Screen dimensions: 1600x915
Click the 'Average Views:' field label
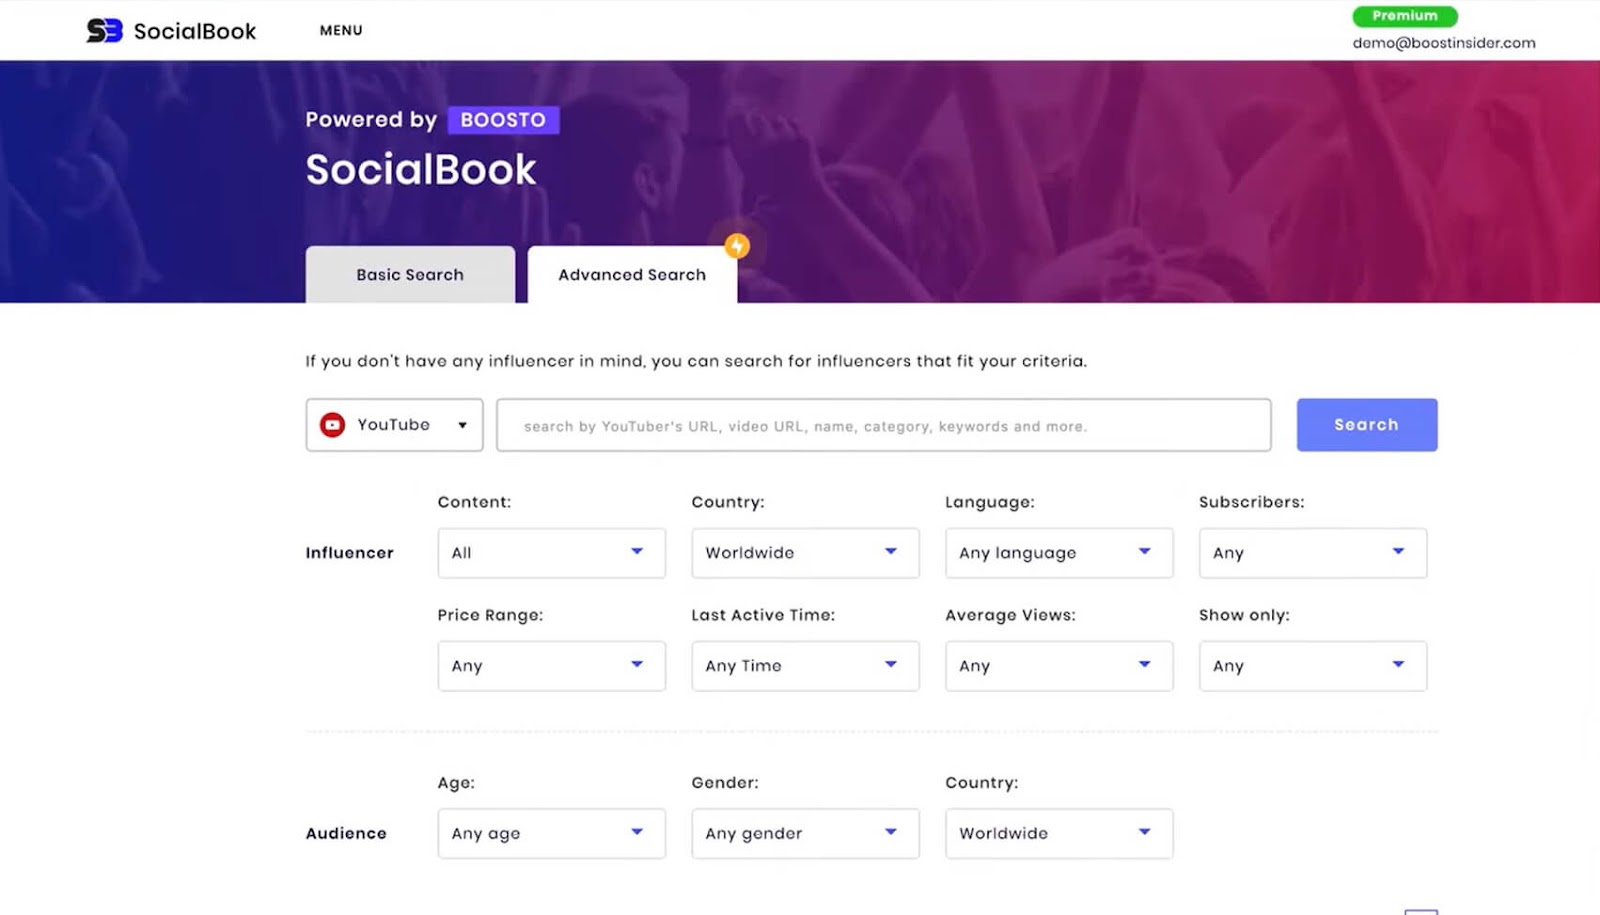click(x=1011, y=615)
